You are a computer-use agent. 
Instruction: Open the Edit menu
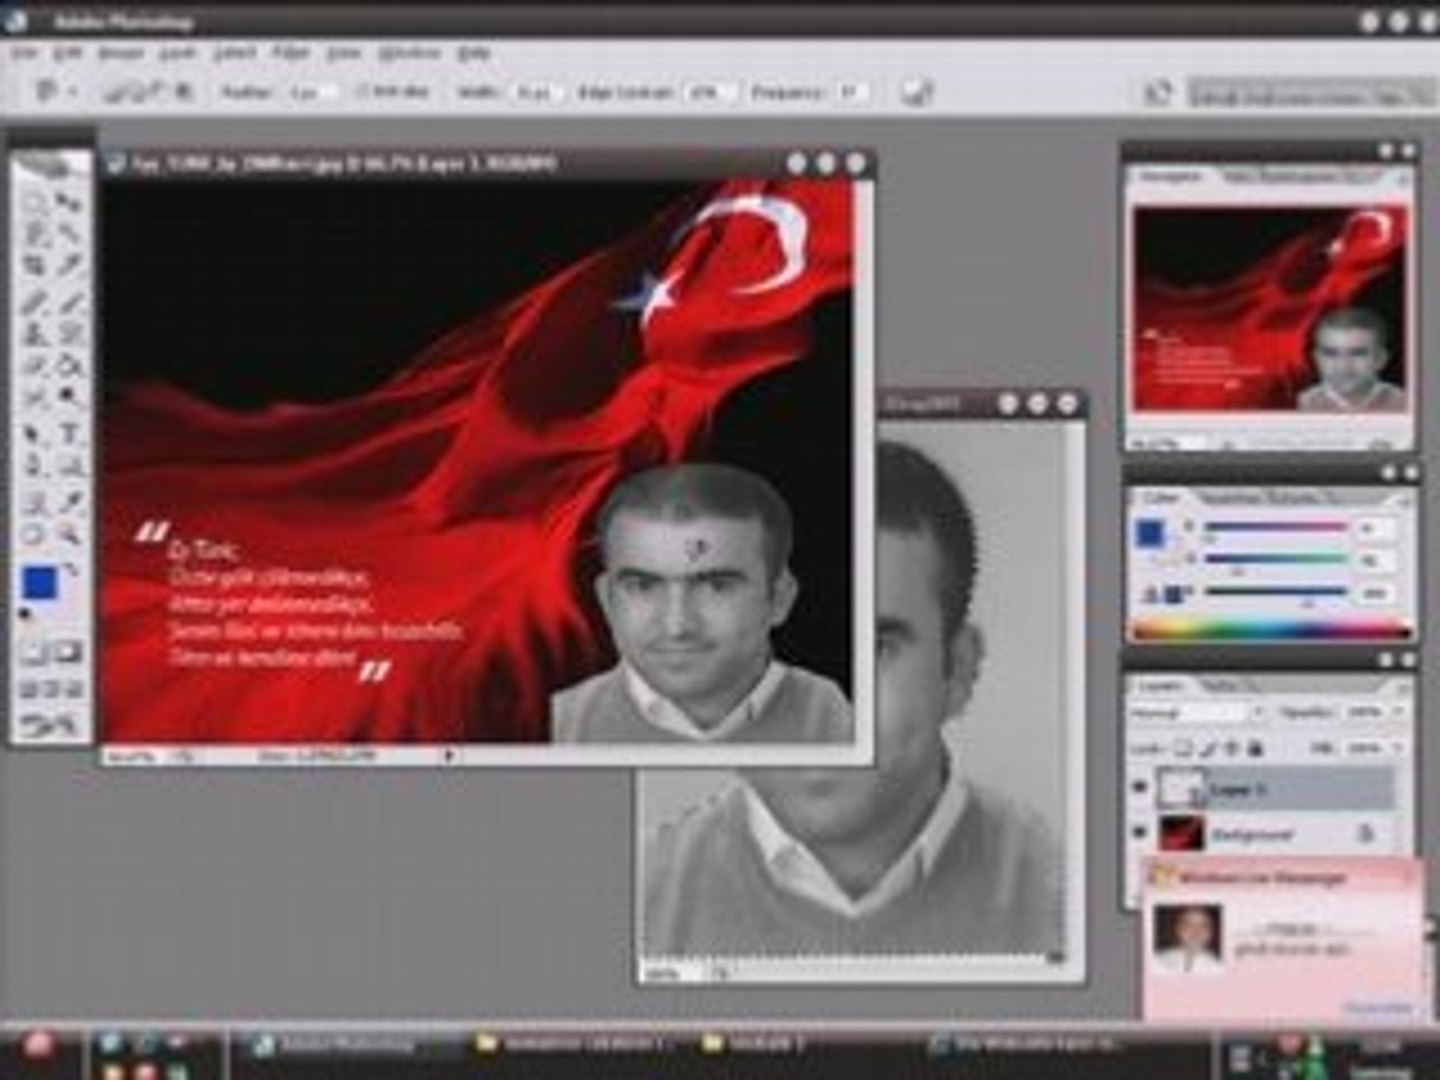click(67, 52)
